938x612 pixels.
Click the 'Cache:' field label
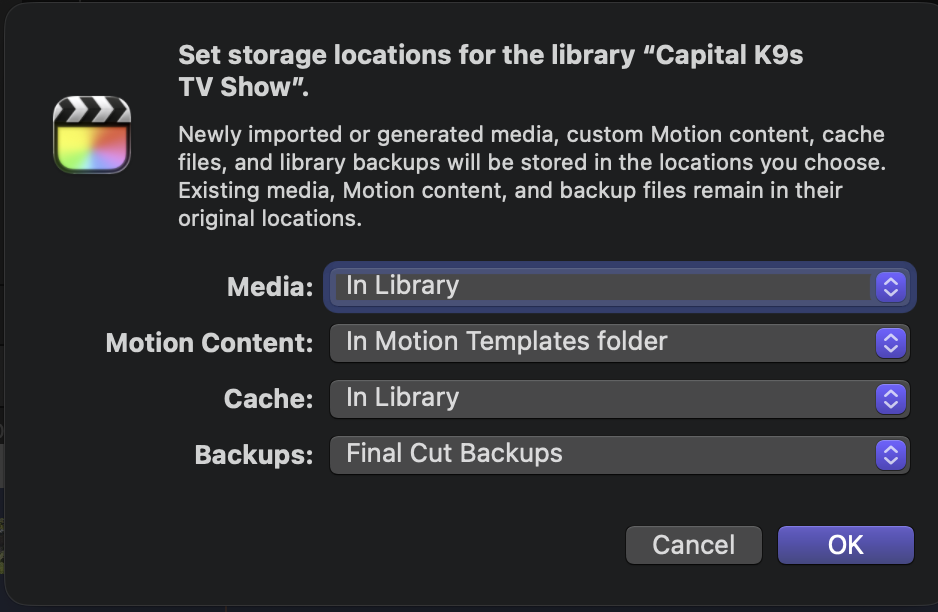point(268,400)
